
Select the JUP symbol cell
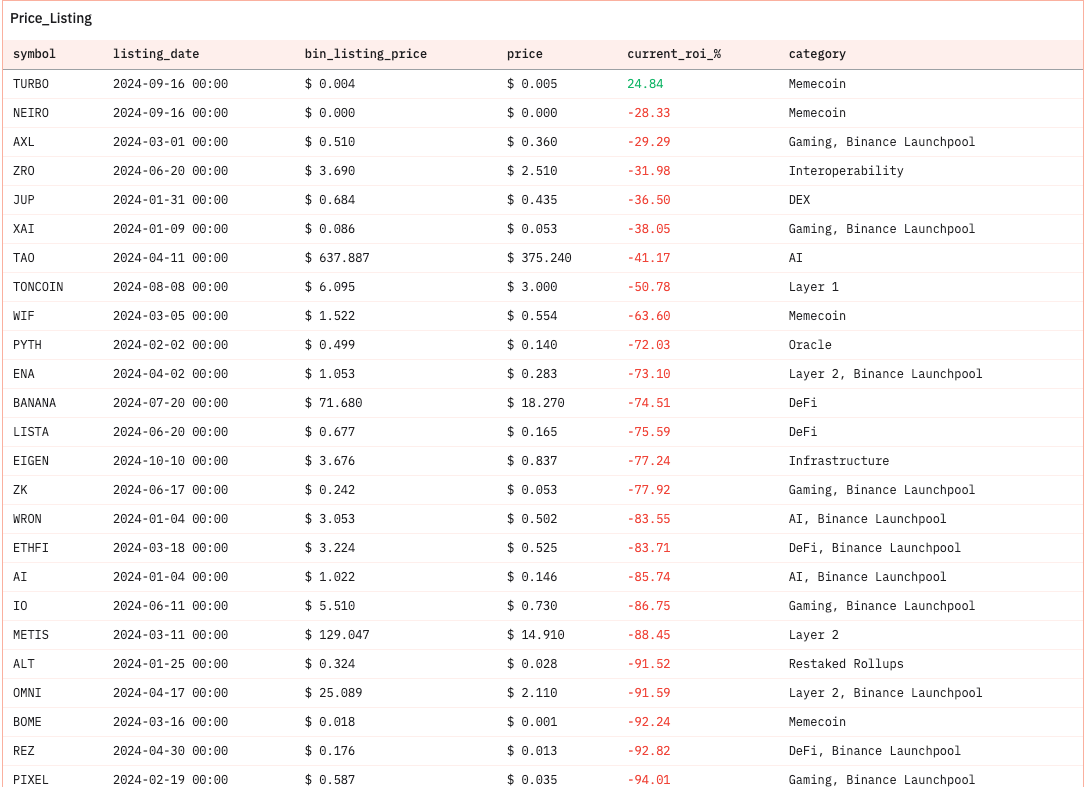pos(24,200)
